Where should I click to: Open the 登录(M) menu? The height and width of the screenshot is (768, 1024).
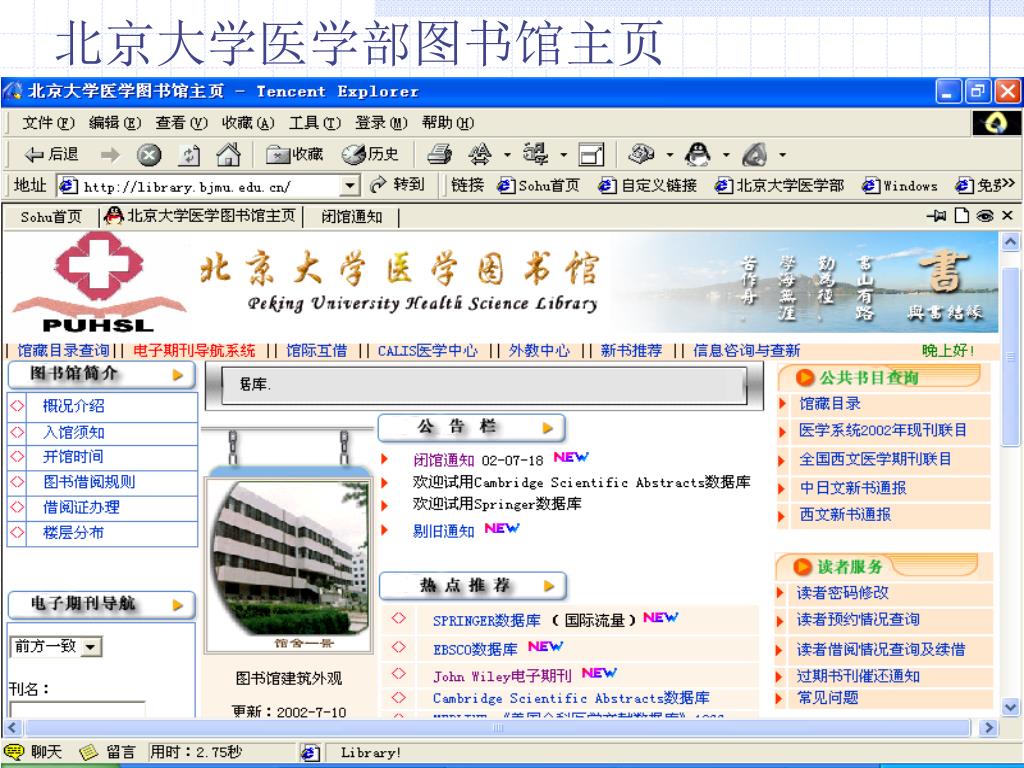(x=381, y=123)
